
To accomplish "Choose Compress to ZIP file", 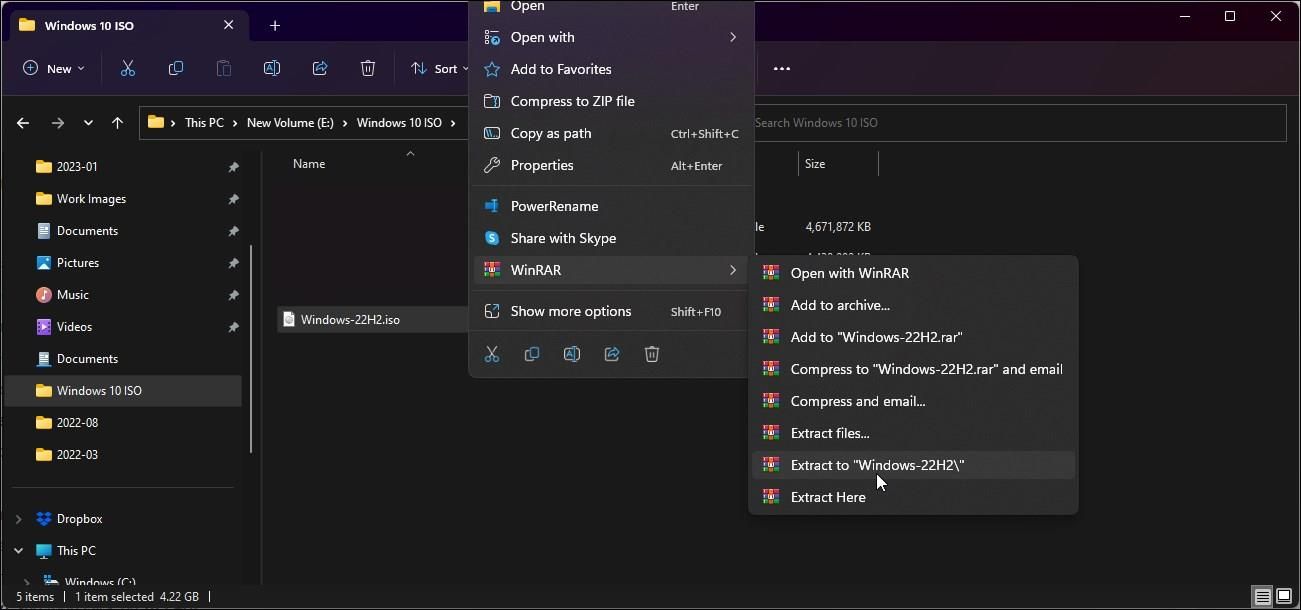I will coord(611,101).
